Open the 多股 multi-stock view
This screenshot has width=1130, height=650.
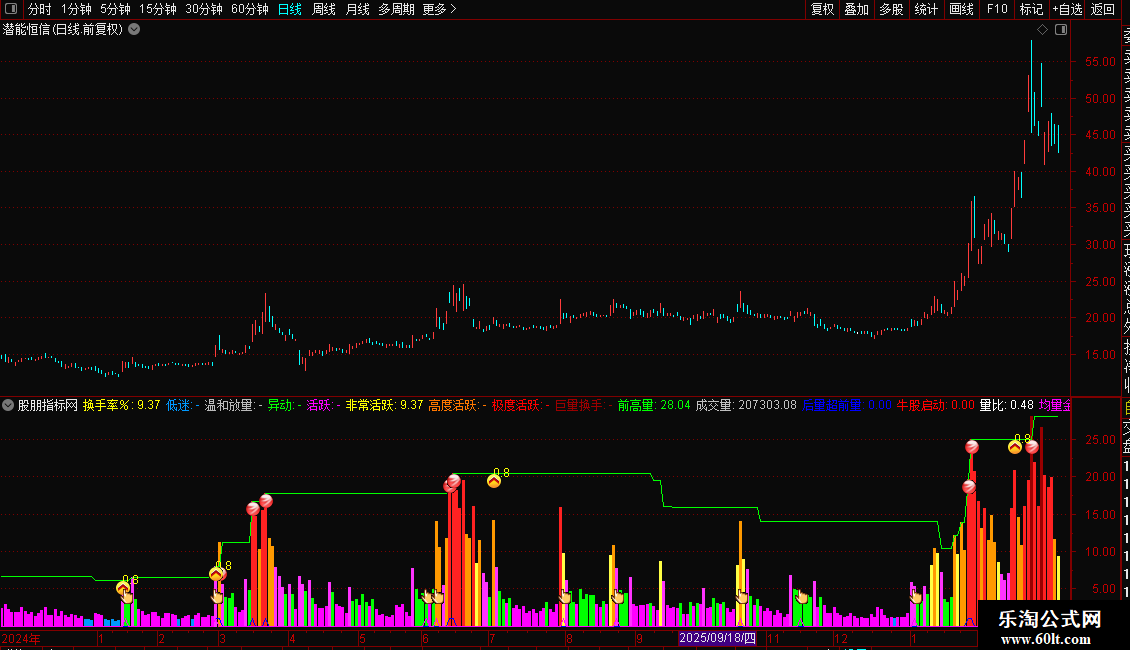pyautogui.click(x=891, y=9)
